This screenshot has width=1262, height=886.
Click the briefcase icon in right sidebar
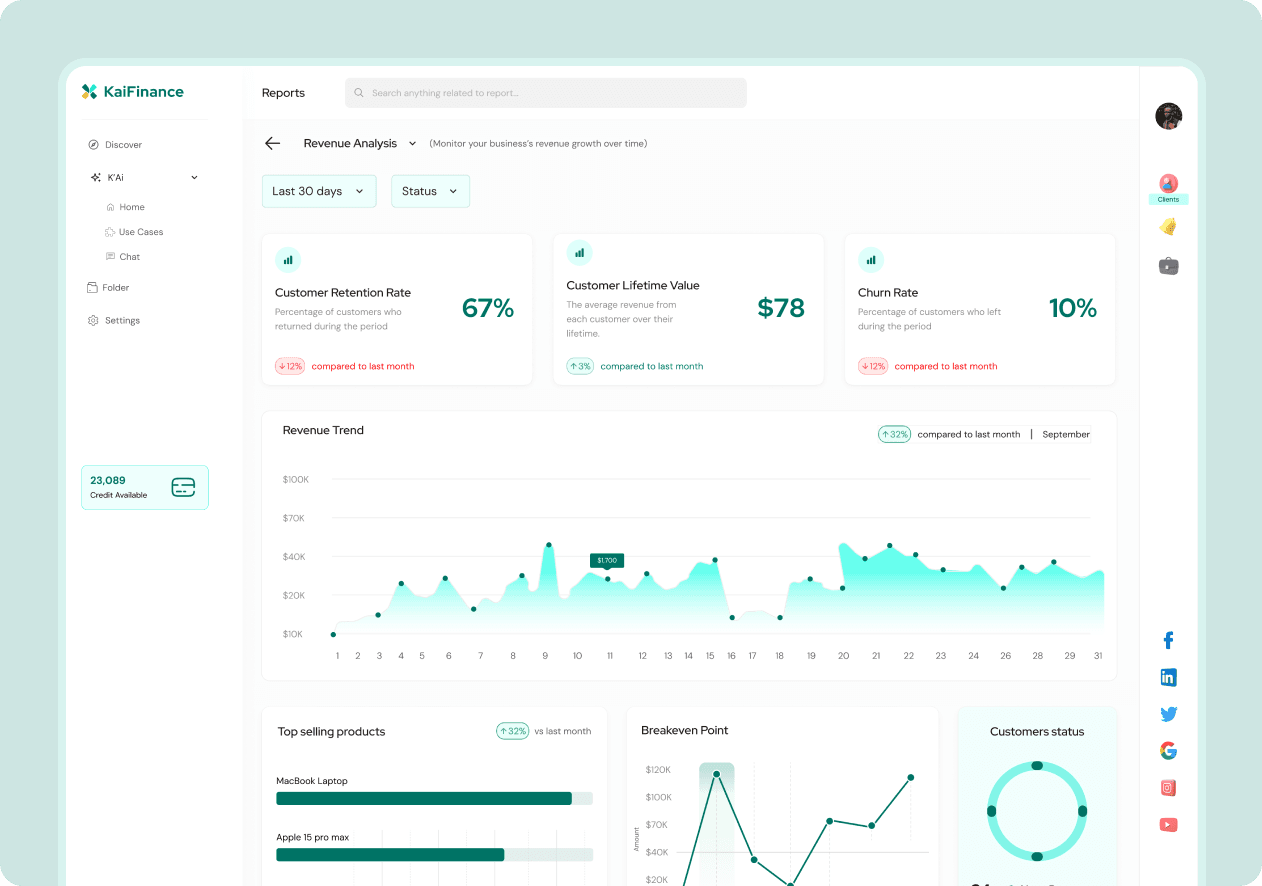(x=1168, y=266)
